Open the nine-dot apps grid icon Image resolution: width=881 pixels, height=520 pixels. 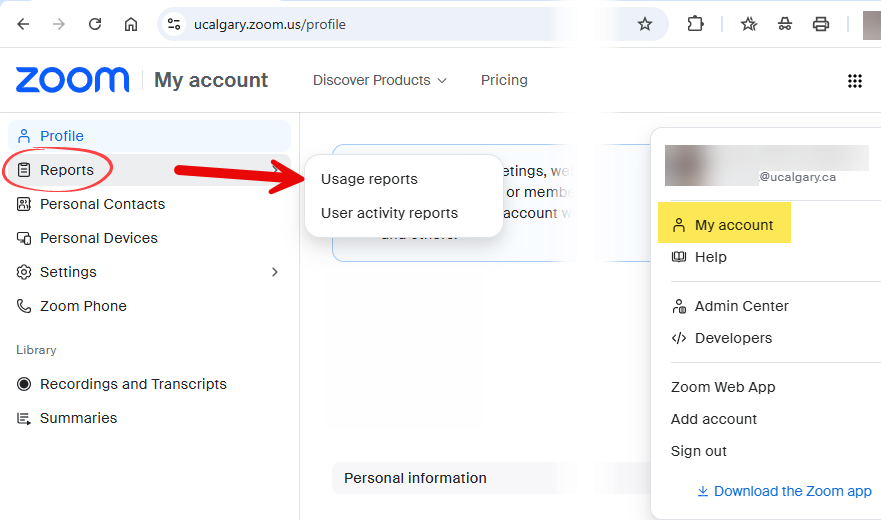[x=855, y=81]
